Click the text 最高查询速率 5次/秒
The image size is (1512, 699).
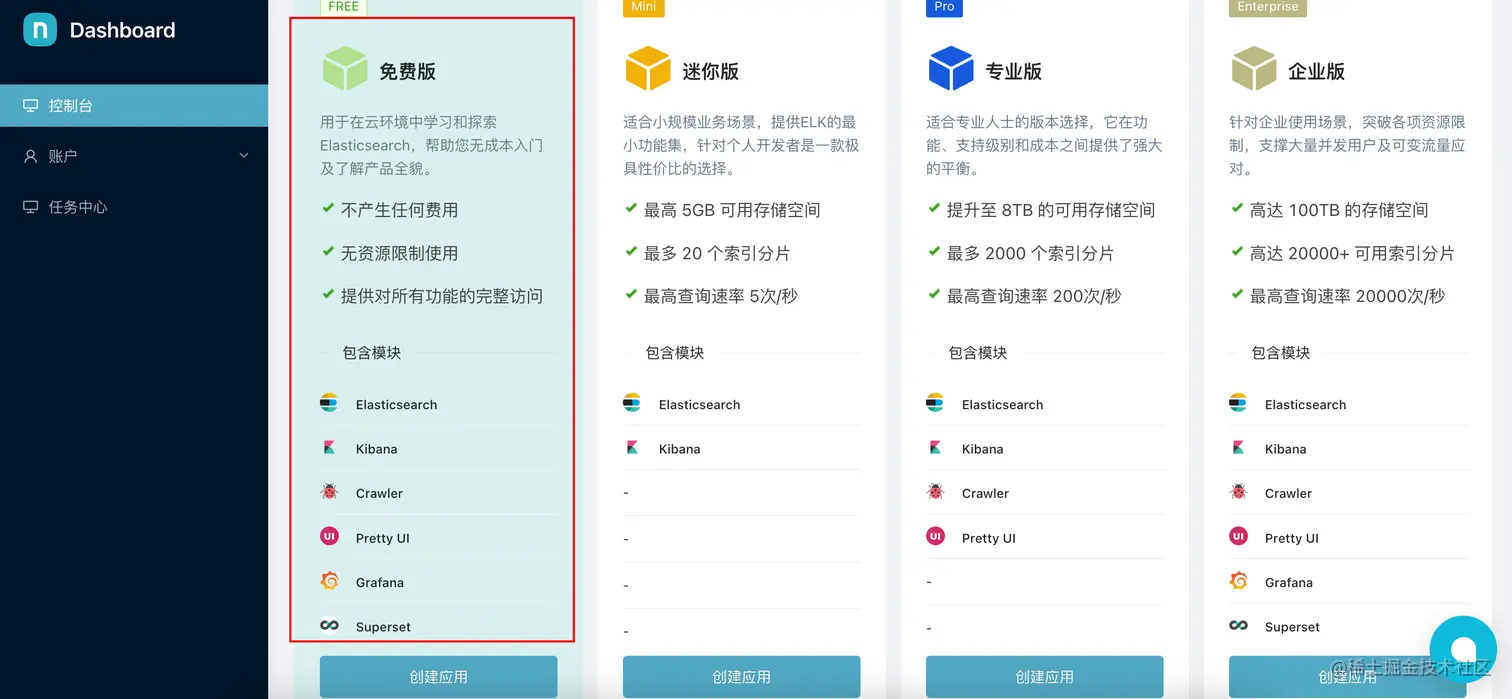(720, 296)
